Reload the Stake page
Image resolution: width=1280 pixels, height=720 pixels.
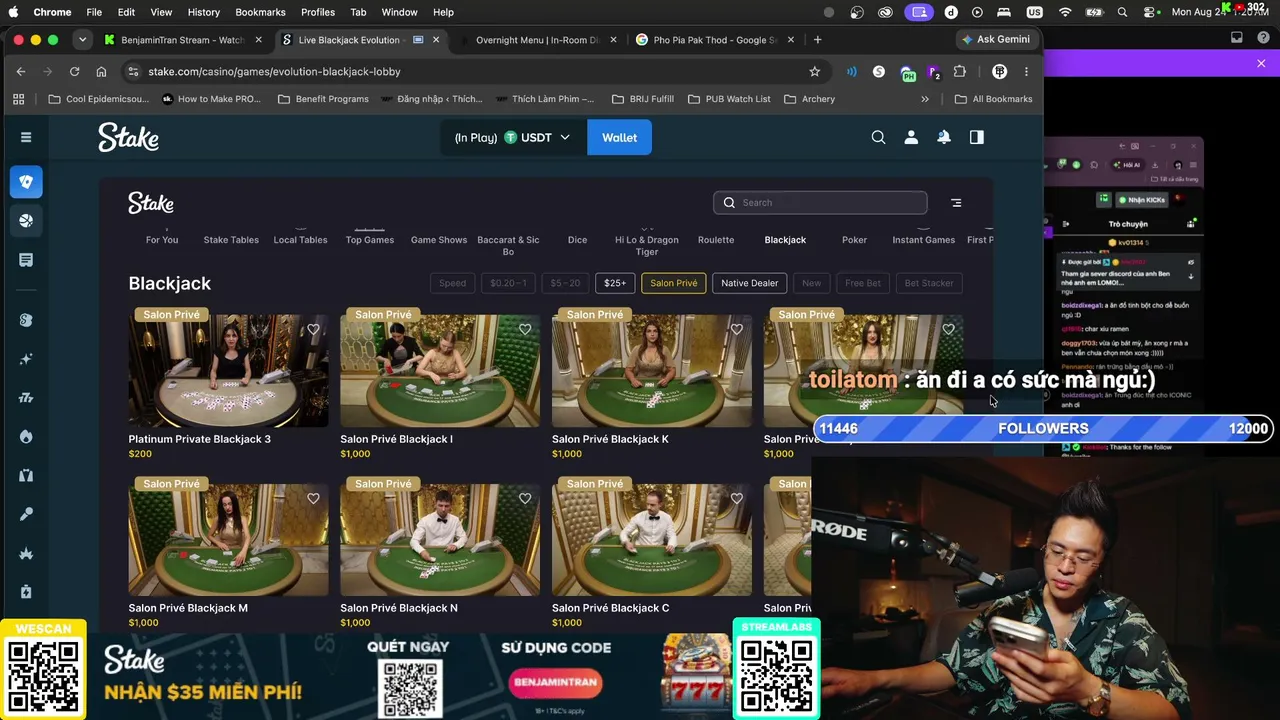tap(74, 72)
